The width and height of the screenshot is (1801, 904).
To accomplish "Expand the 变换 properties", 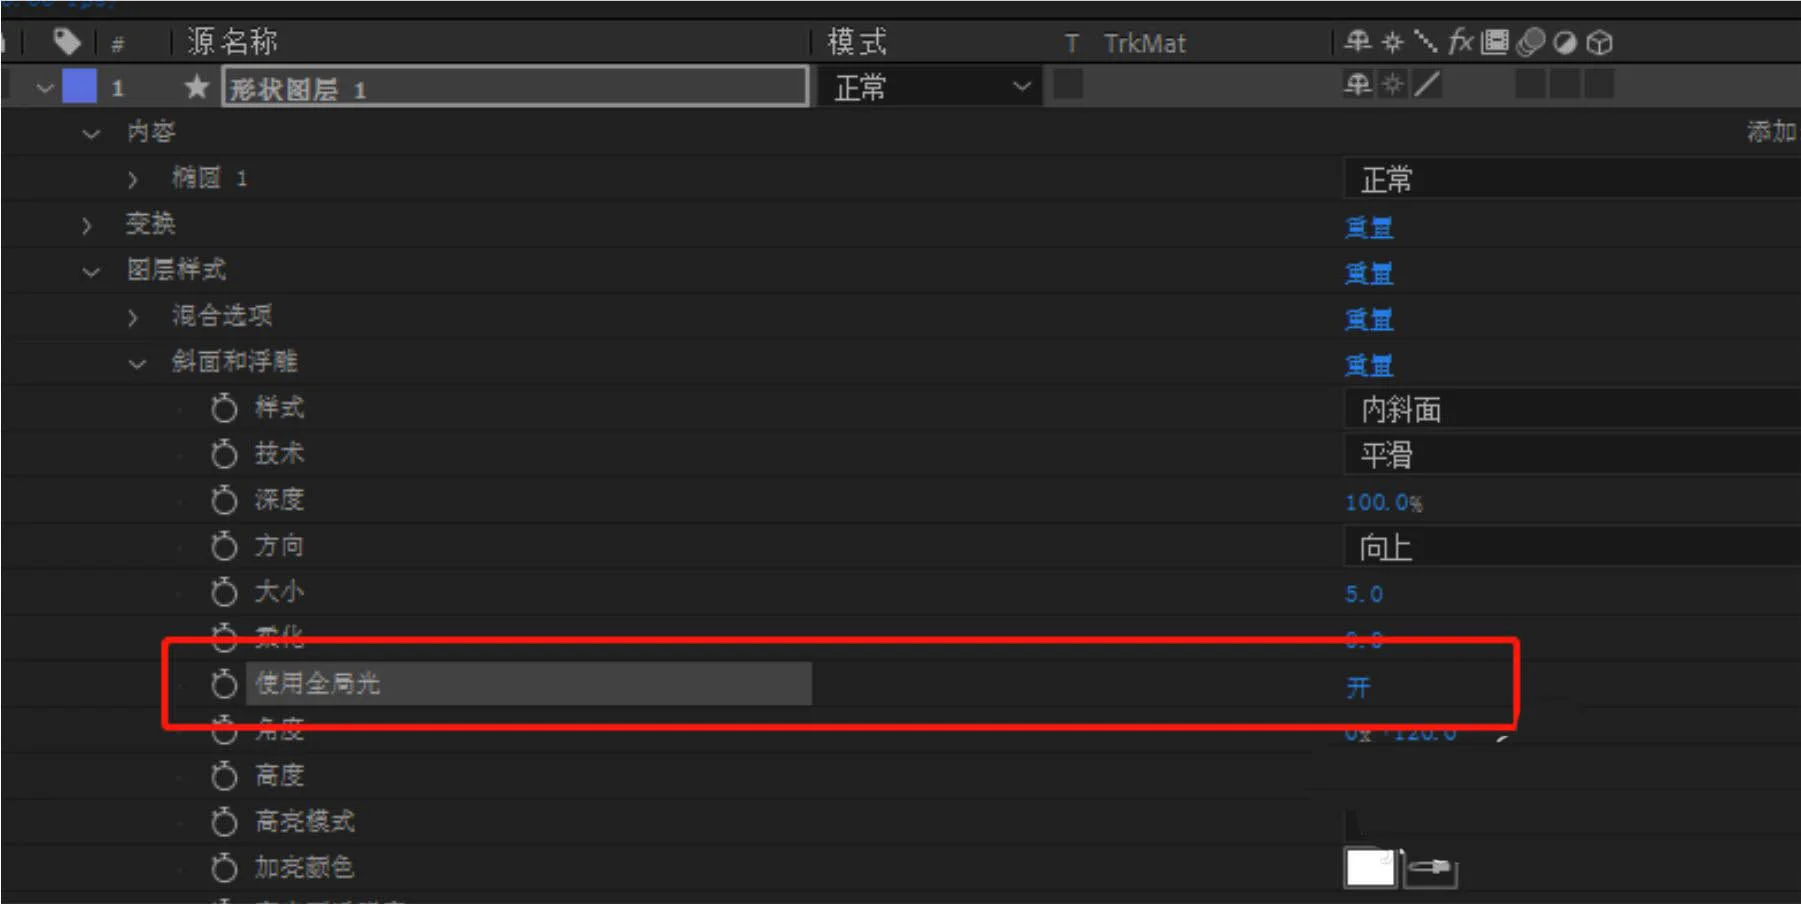I will tap(87, 225).
